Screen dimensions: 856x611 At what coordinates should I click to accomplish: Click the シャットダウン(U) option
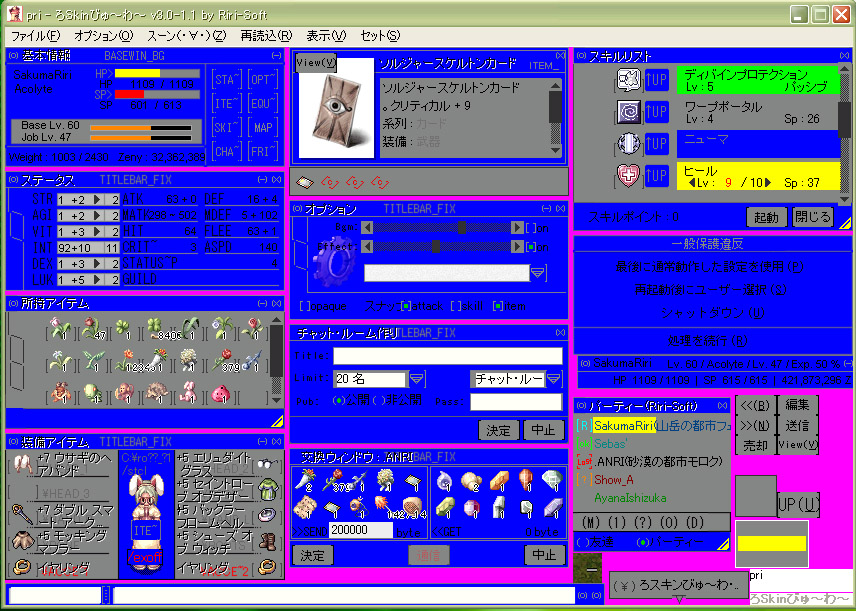click(710, 313)
